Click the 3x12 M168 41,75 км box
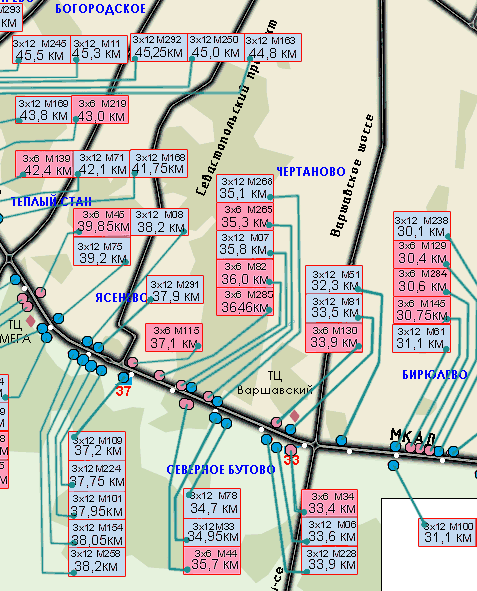The image size is (477, 591). [x=159, y=164]
